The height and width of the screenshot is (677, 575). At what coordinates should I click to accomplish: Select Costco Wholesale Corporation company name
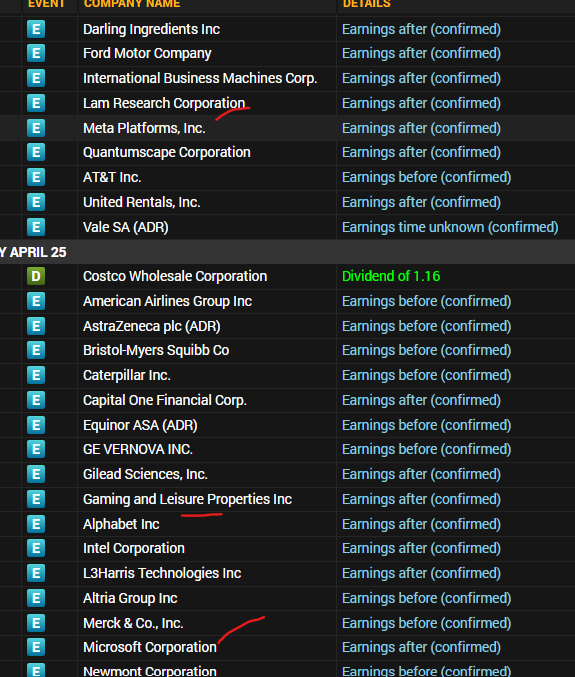click(175, 276)
